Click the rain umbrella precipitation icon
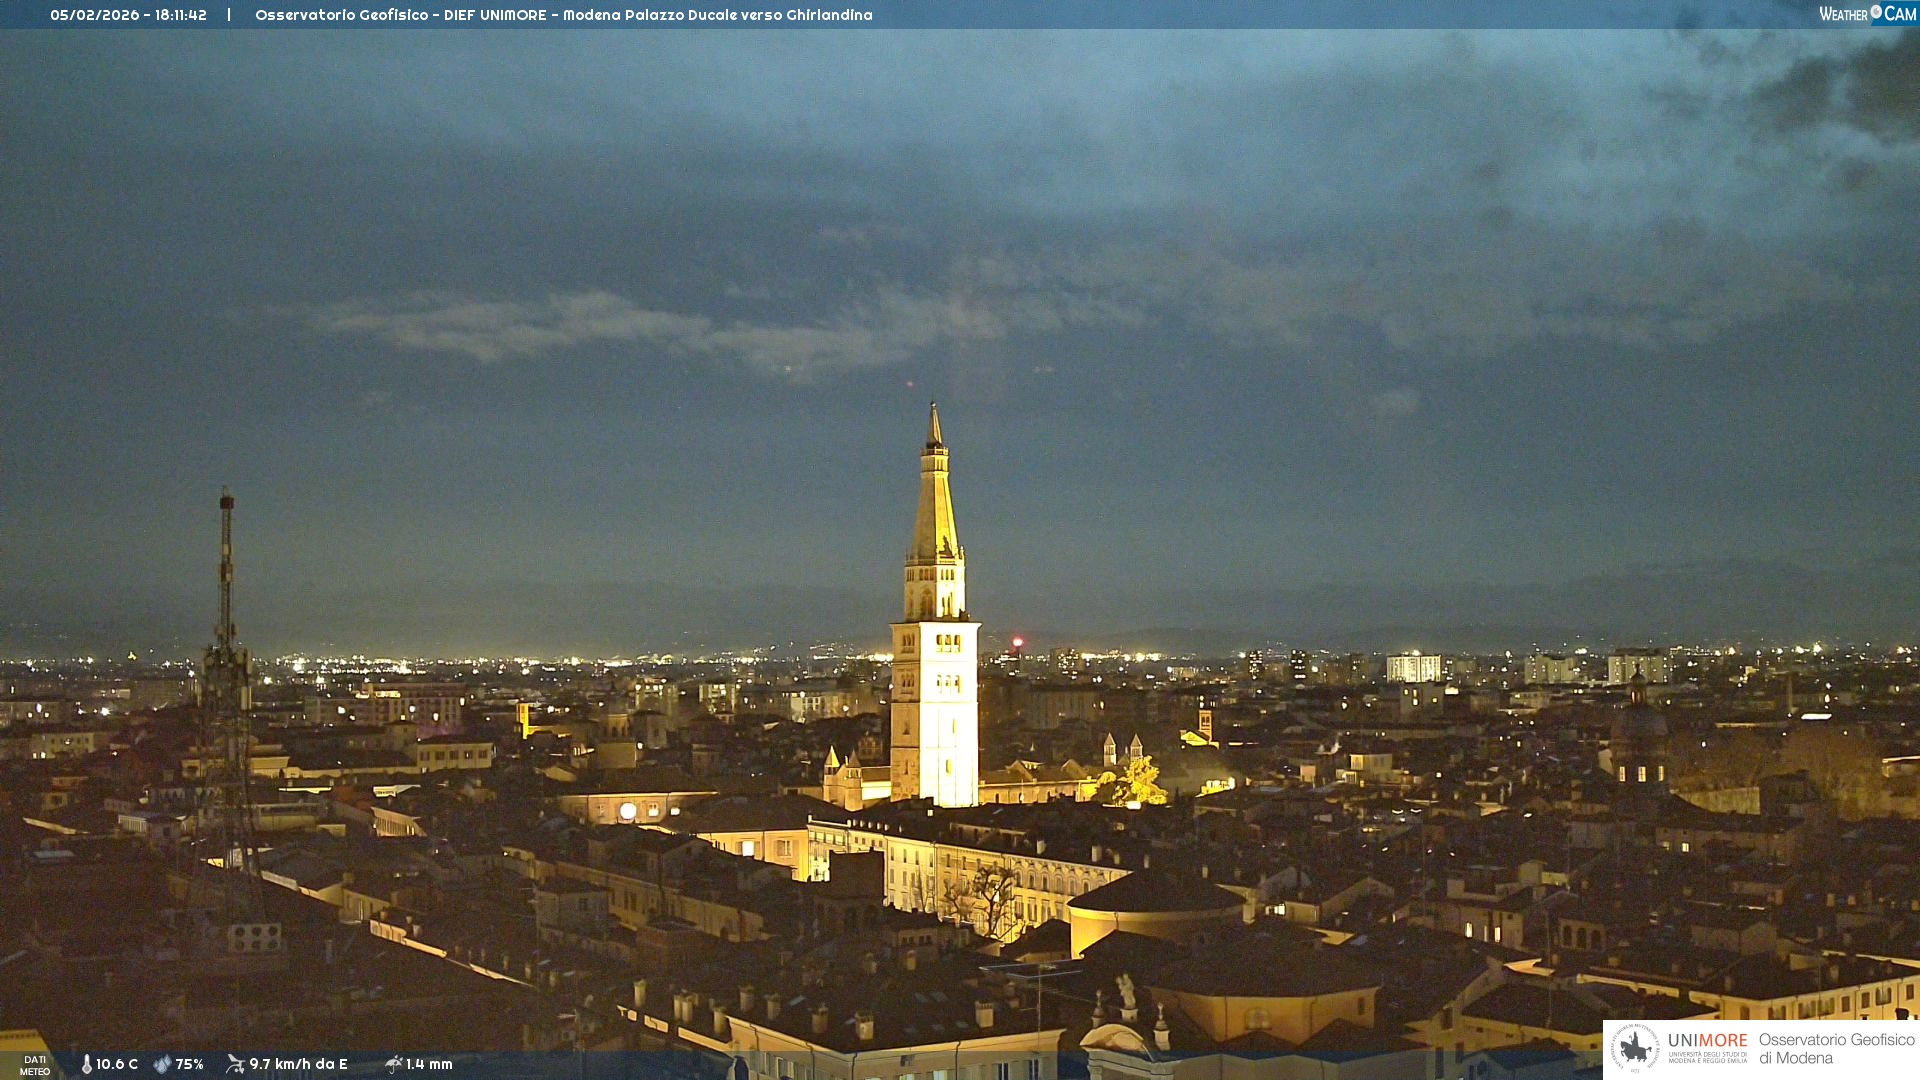Screen dimensions: 1920x1080 (x=393, y=1064)
